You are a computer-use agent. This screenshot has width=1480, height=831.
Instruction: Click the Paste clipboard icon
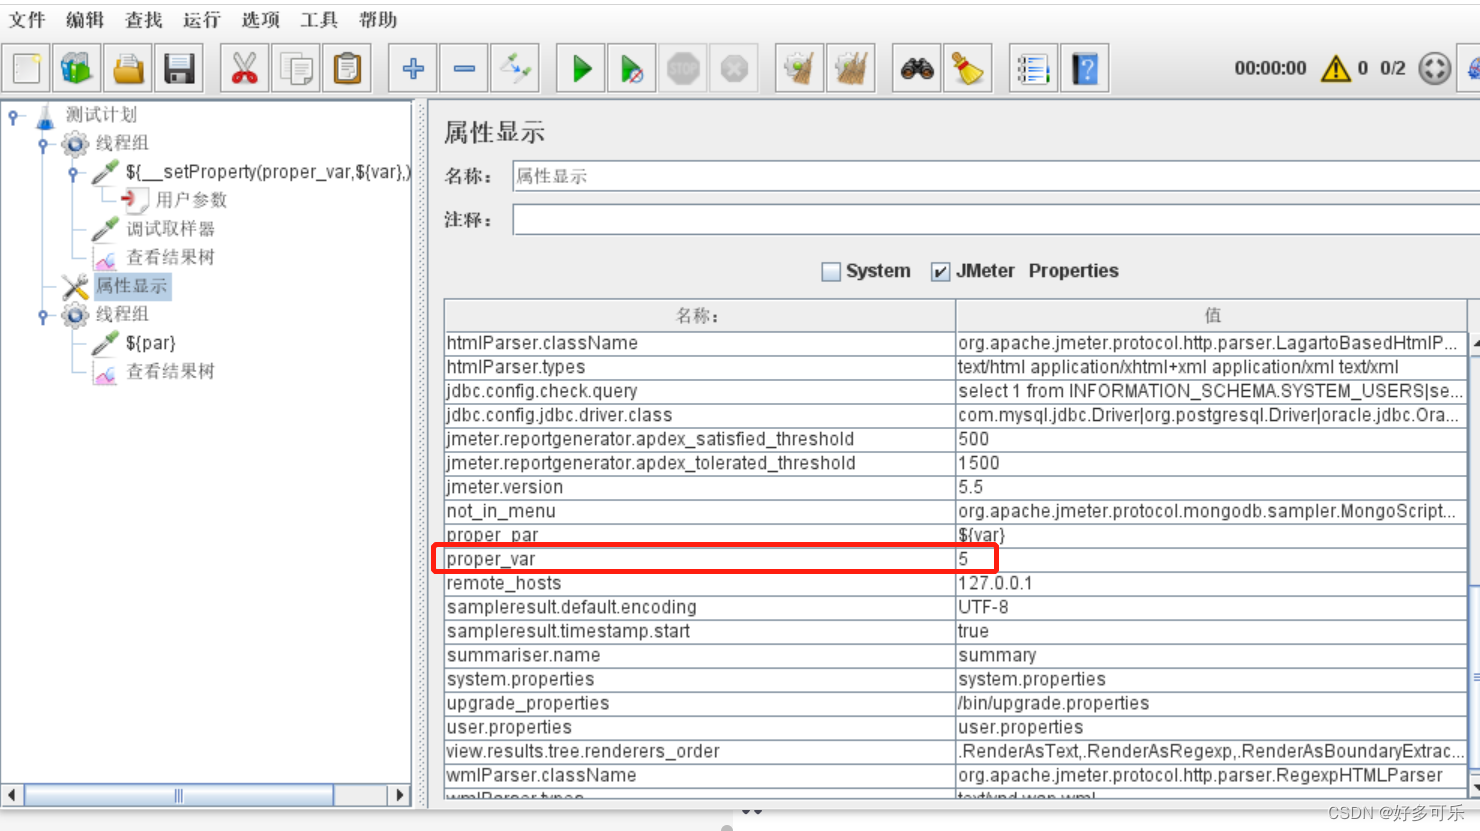(347, 69)
